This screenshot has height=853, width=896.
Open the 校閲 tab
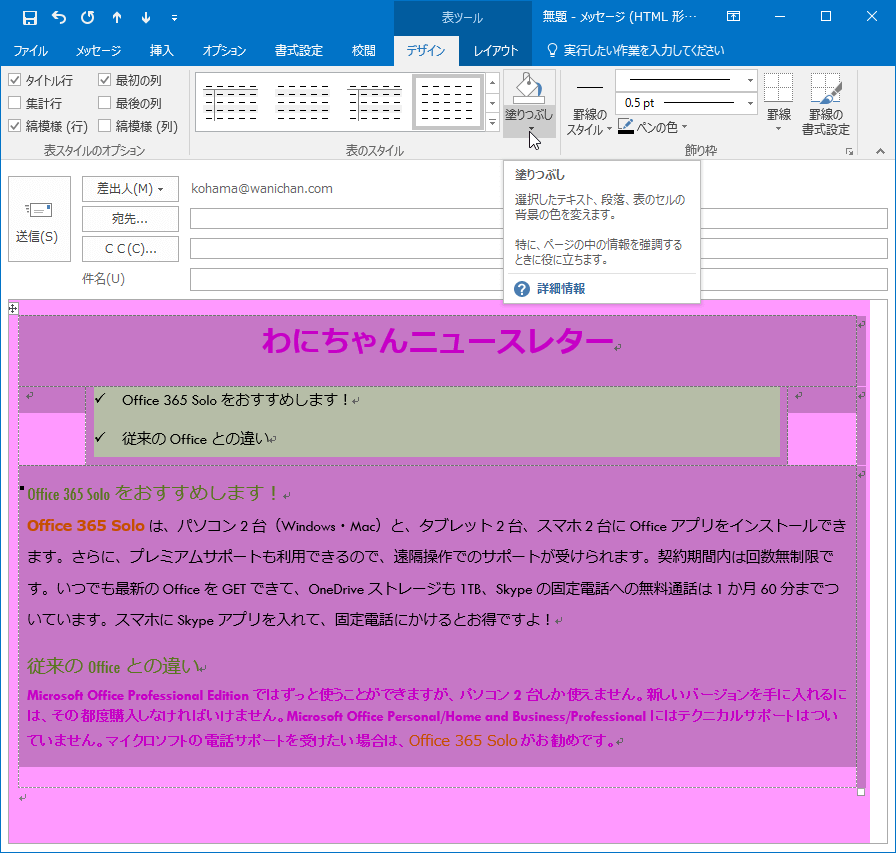[363, 51]
